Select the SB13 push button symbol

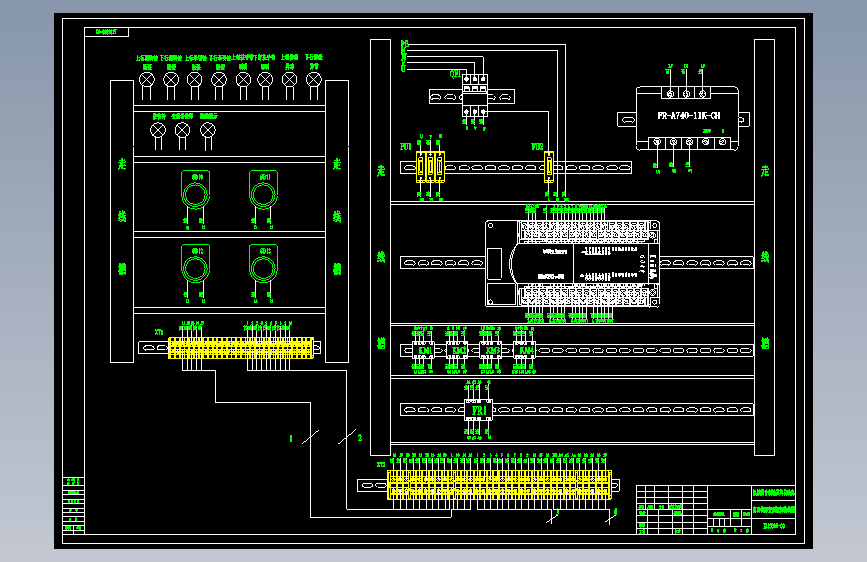click(263, 263)
